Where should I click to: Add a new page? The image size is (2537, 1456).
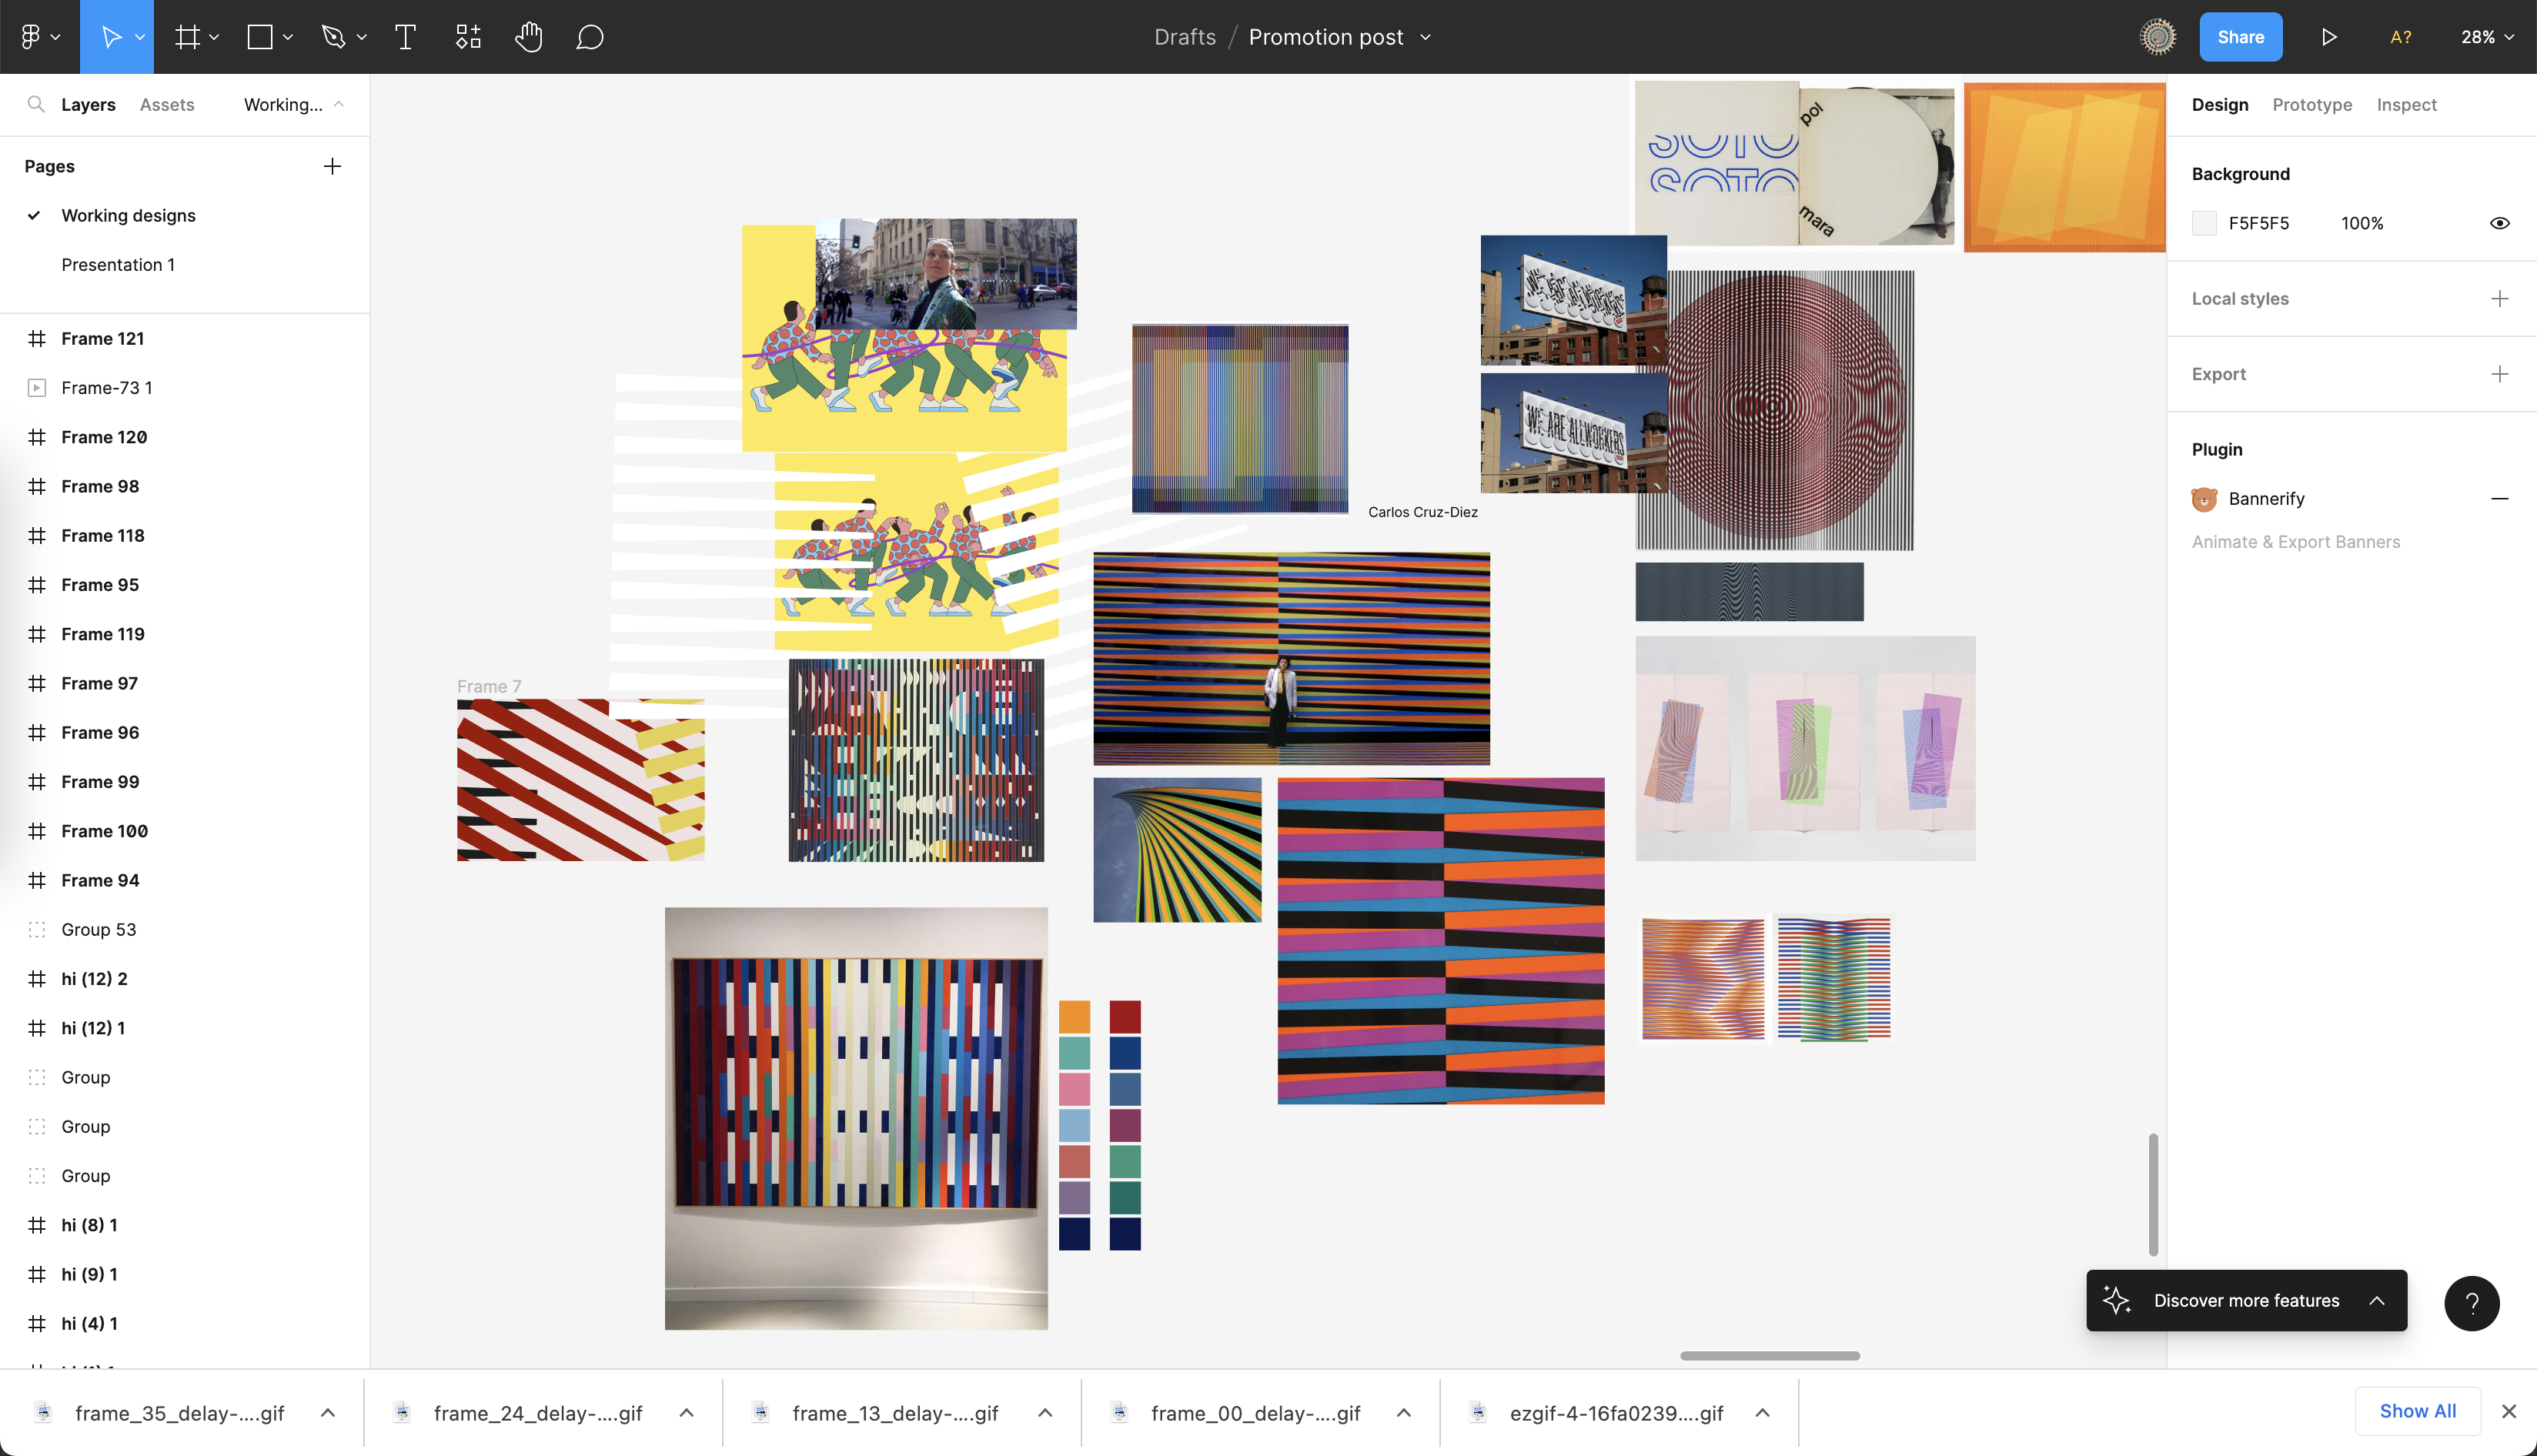(333, 166)
